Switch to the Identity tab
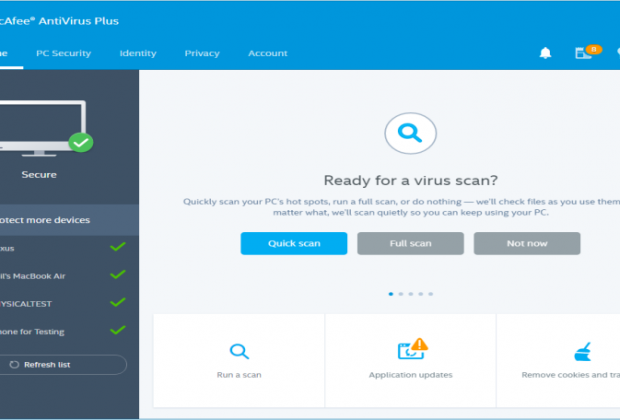620x420 pixels. click(x=138, y=53)
